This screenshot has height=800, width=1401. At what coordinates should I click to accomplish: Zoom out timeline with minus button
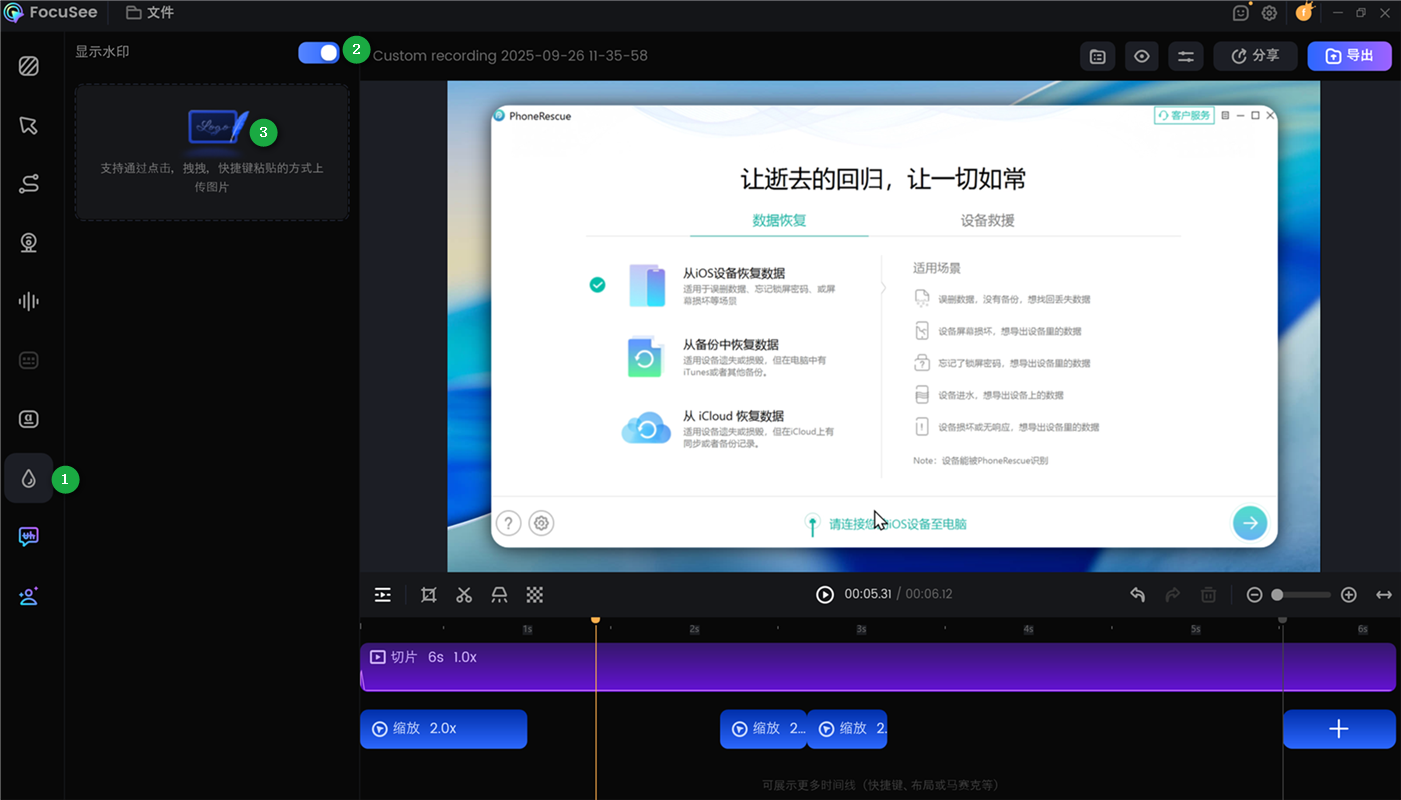tap(1254, 595)
